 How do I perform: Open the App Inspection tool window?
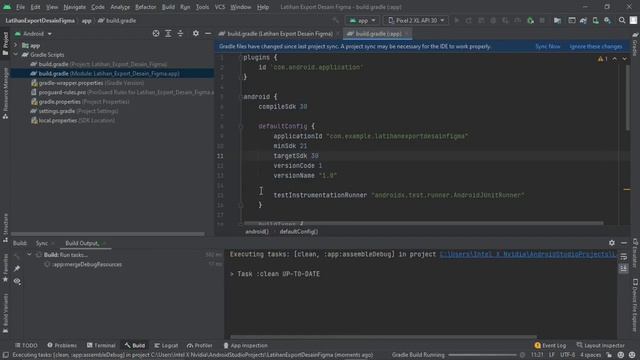pos(245,345)
